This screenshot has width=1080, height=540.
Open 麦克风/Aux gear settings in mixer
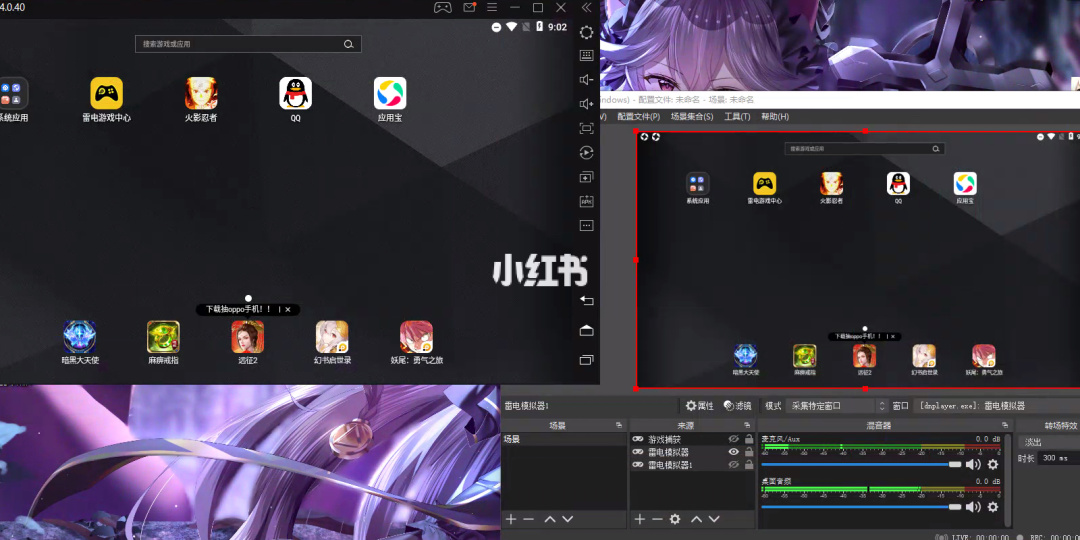coord(993,464)
